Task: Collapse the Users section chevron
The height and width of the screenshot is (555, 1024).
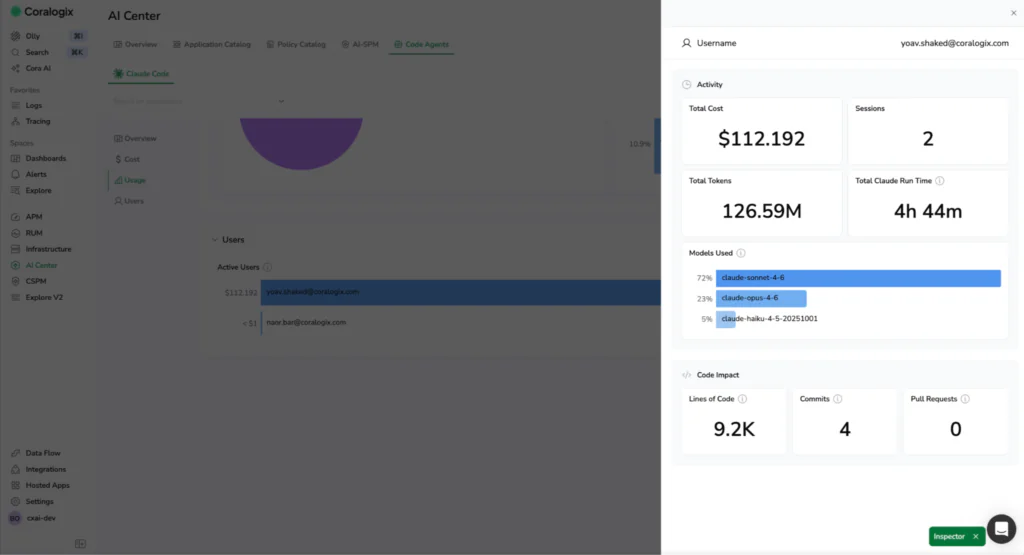Action: coord(214,240)
